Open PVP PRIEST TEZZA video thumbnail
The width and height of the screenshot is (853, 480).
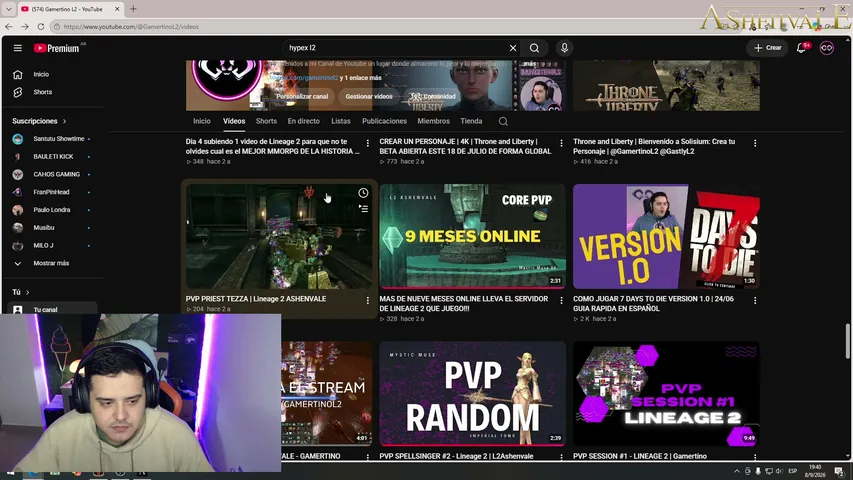[279, 236]
